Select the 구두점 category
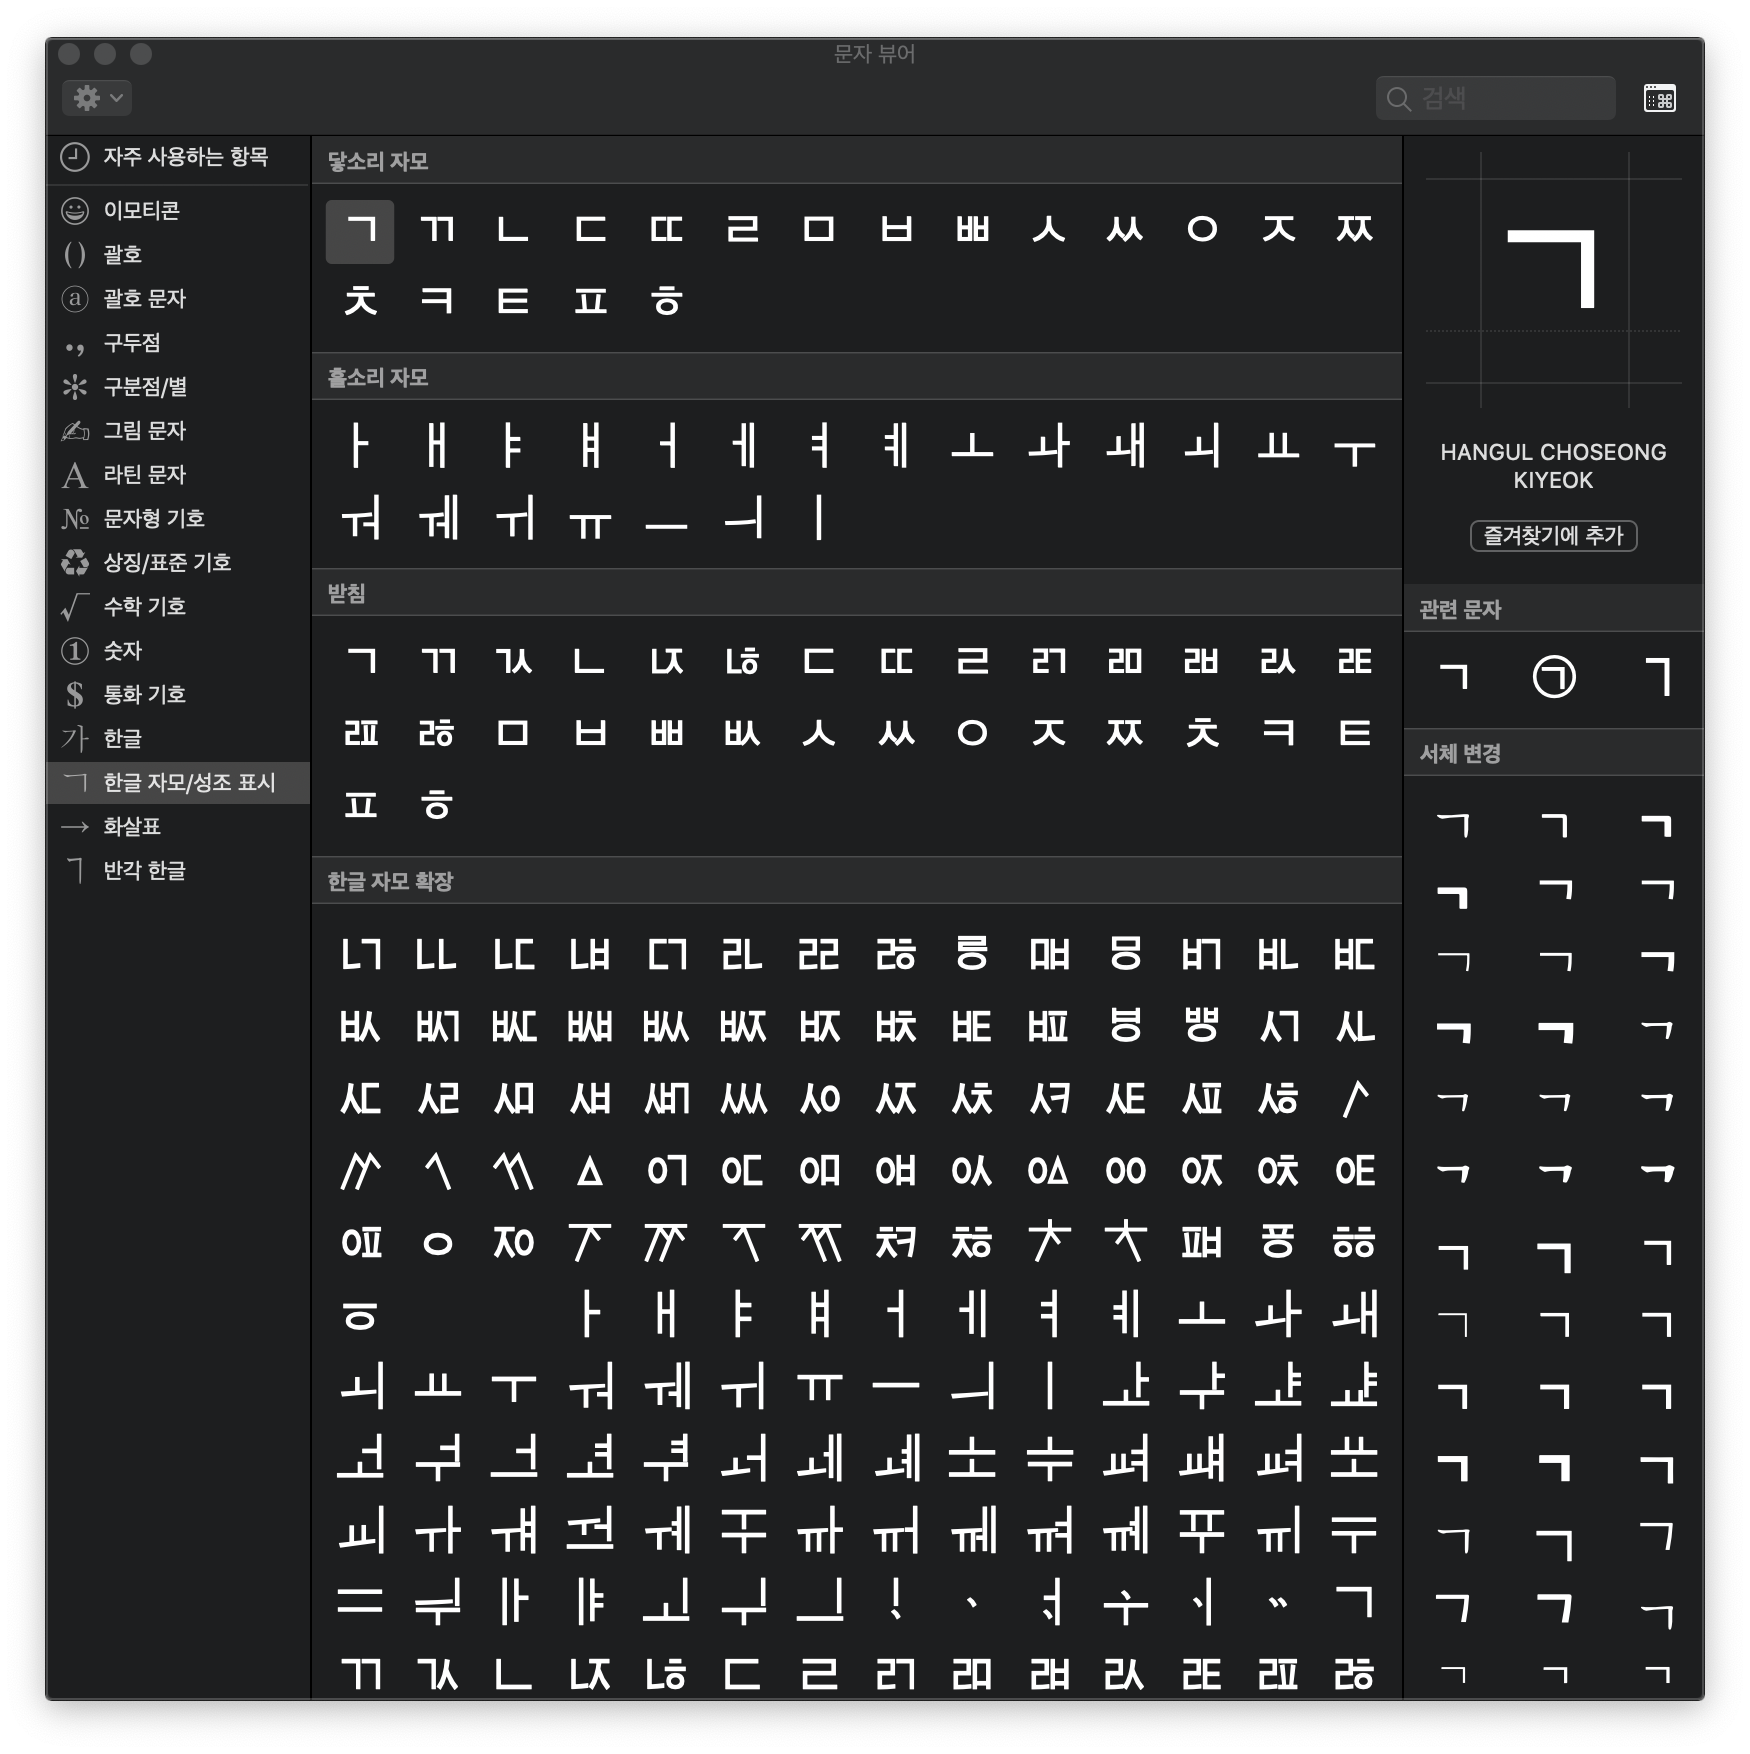The width and height of the screenshot is (1750, 1754). coord(178,342)
